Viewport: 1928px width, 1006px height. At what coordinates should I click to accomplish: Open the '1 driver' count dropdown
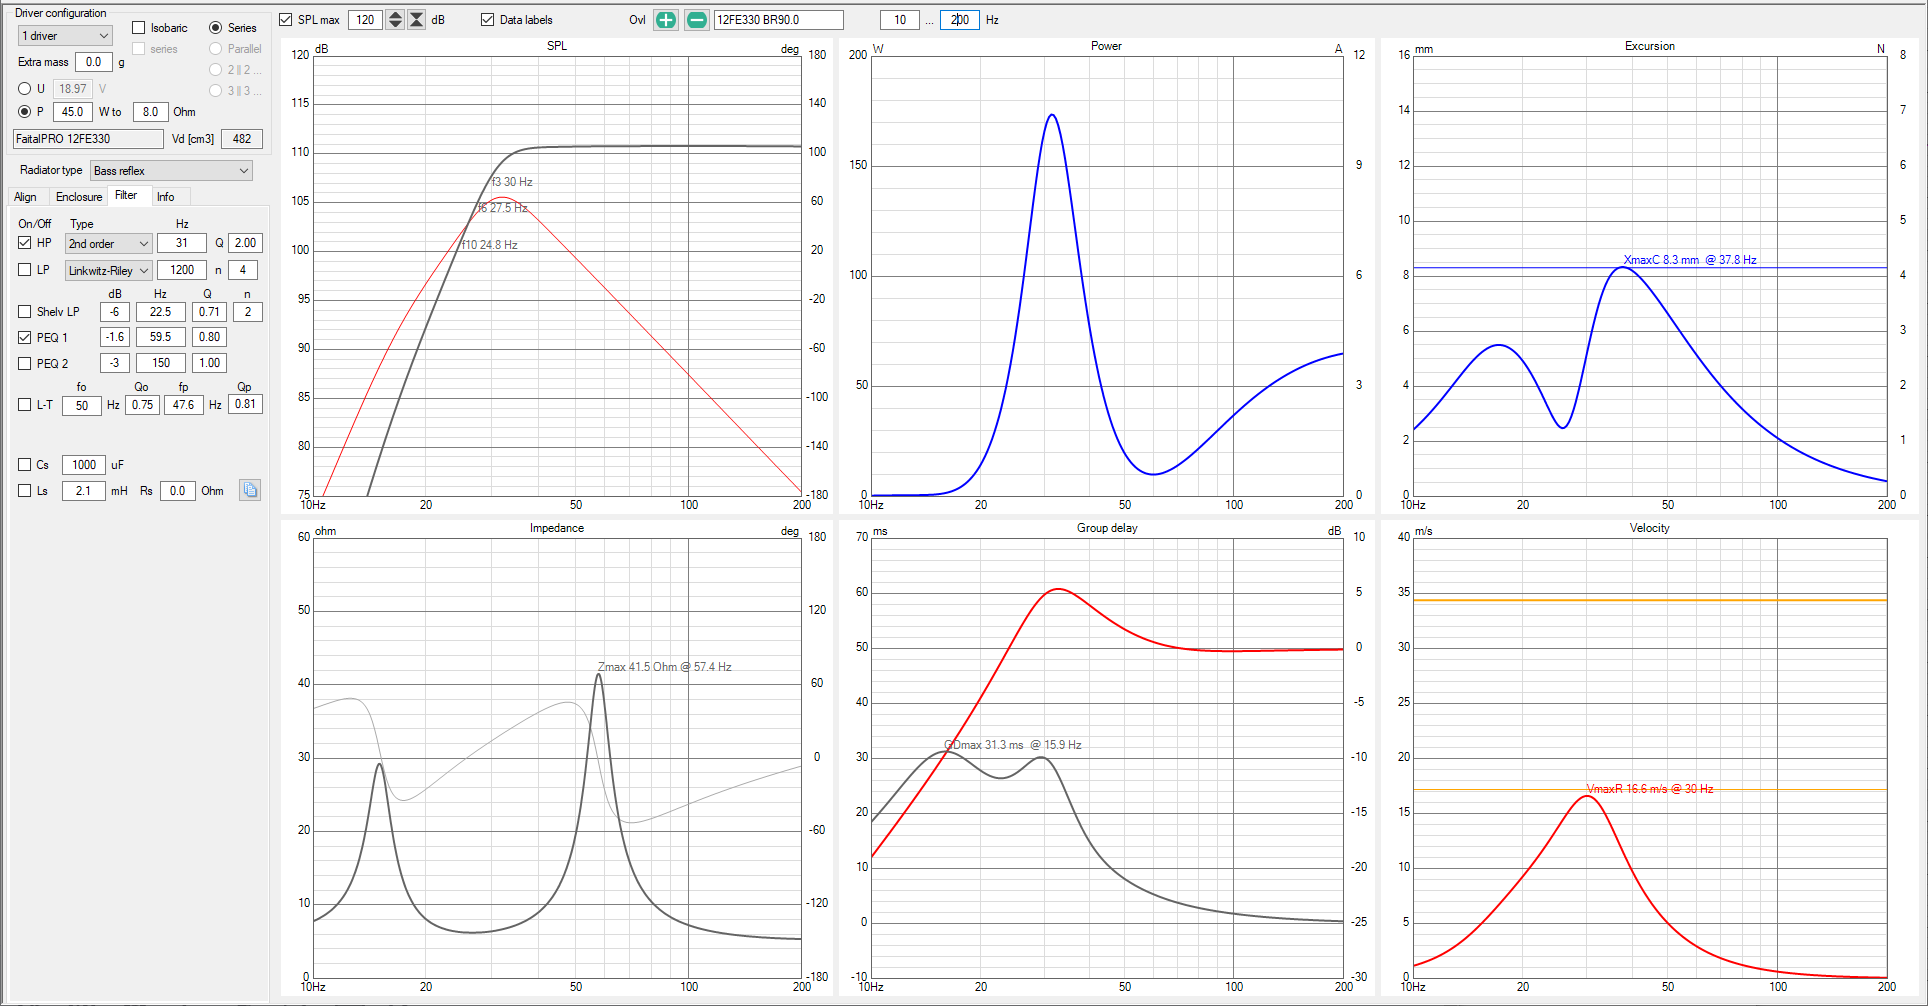pyautogui.click(x=65, y=36)
